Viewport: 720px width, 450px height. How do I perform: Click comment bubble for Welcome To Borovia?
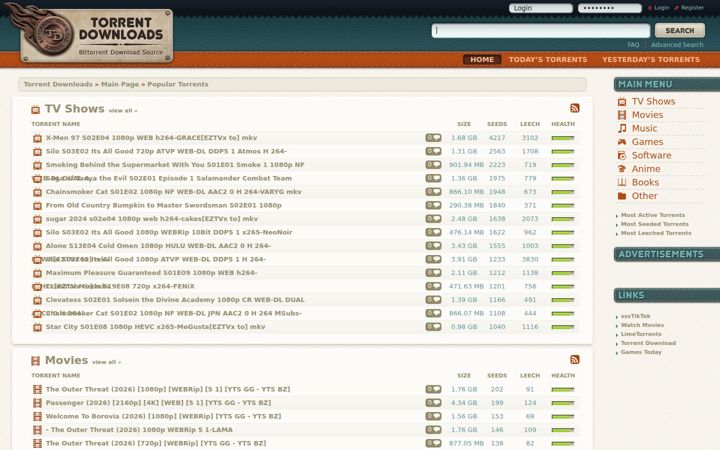[433, 416]
